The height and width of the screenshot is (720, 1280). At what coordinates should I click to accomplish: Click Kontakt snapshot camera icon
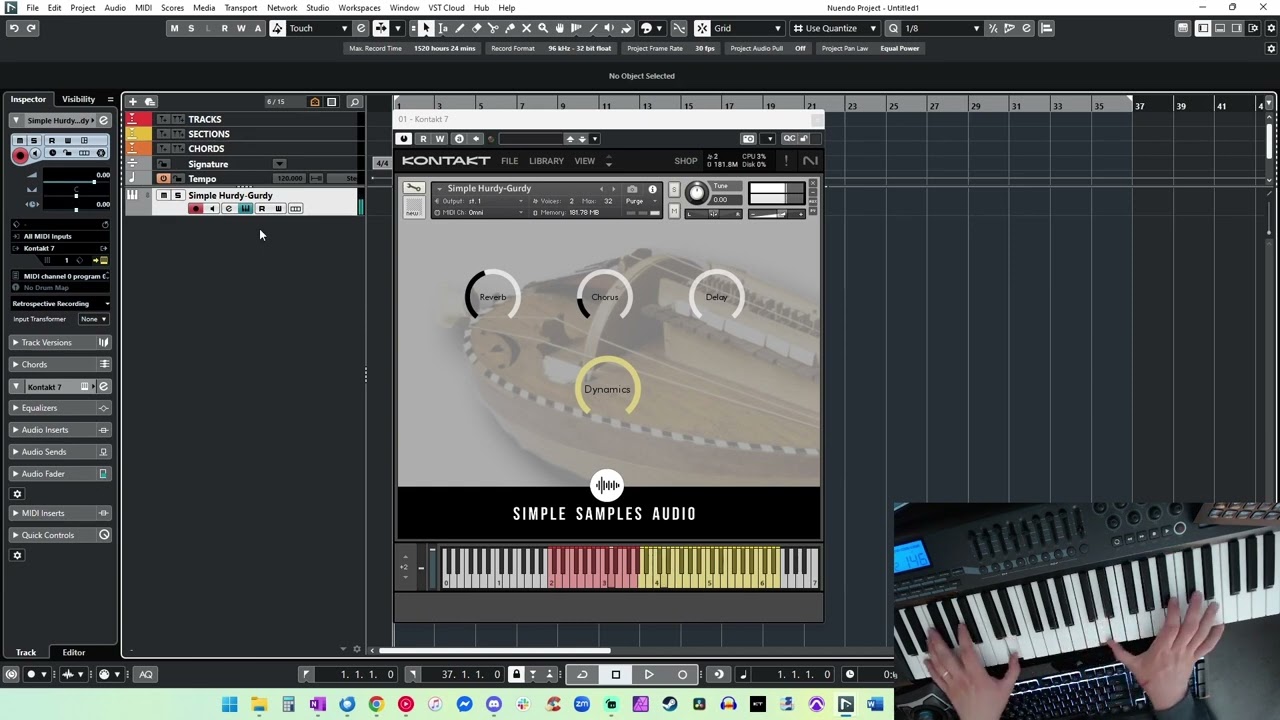coord(631,189)
